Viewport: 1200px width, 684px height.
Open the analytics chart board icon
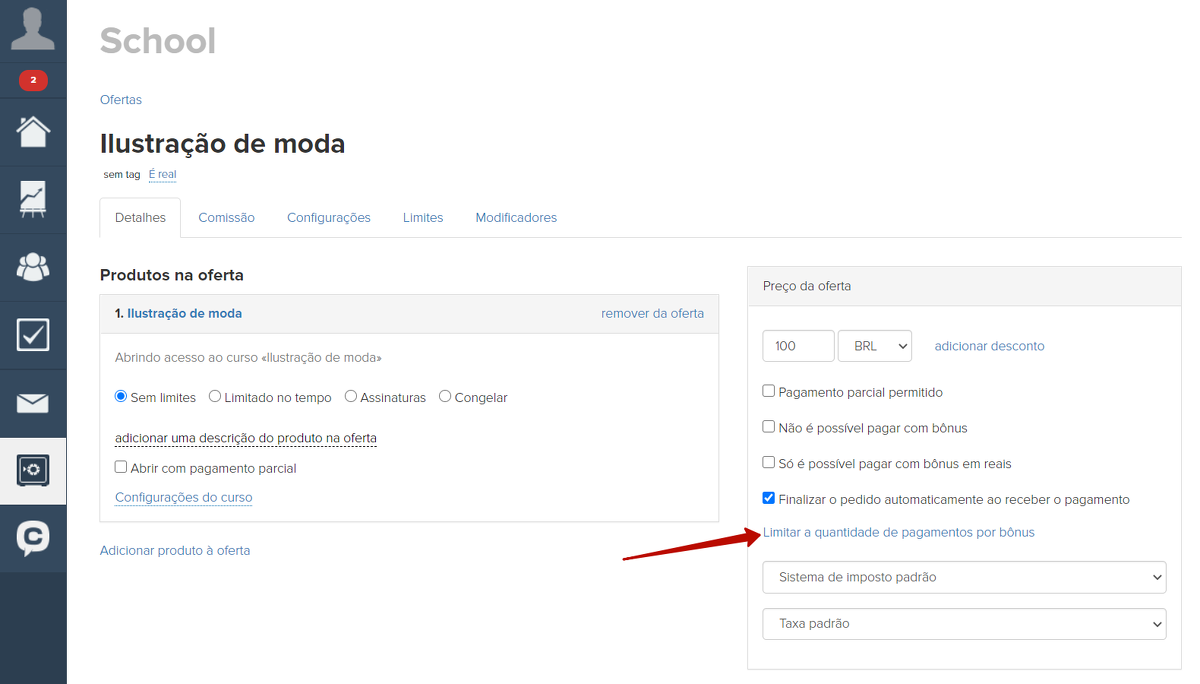[x=33, y=199]
